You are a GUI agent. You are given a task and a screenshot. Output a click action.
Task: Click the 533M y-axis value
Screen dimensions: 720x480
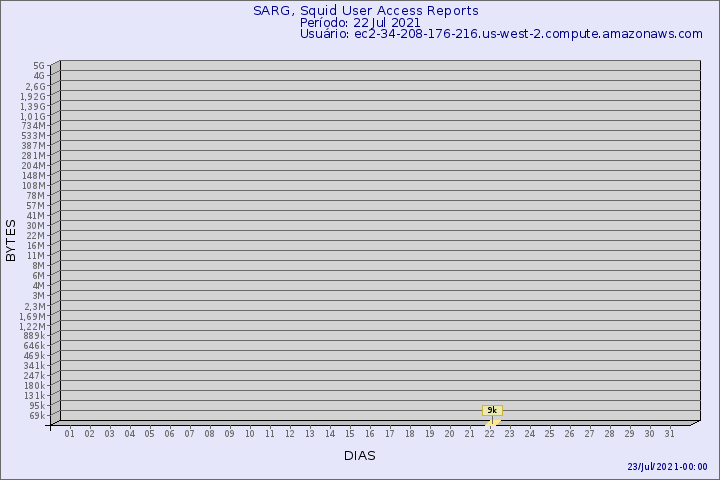[34, 136]
